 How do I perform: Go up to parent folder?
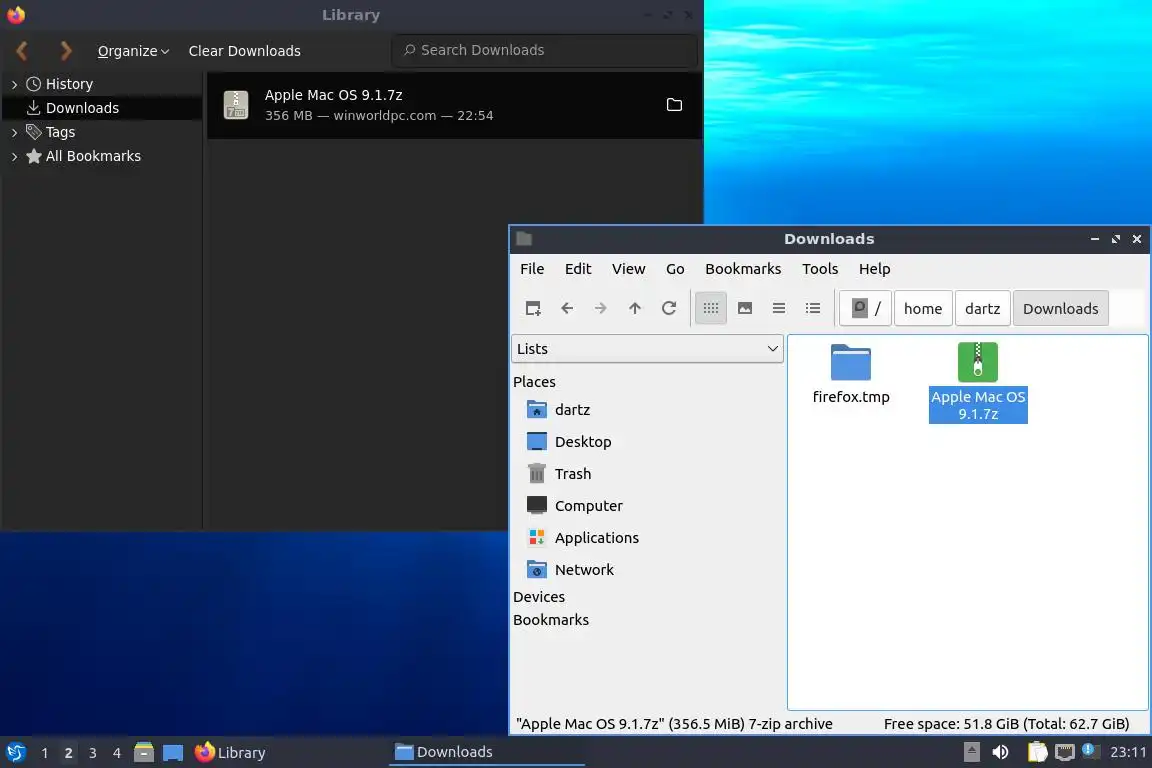coord(635,308)
